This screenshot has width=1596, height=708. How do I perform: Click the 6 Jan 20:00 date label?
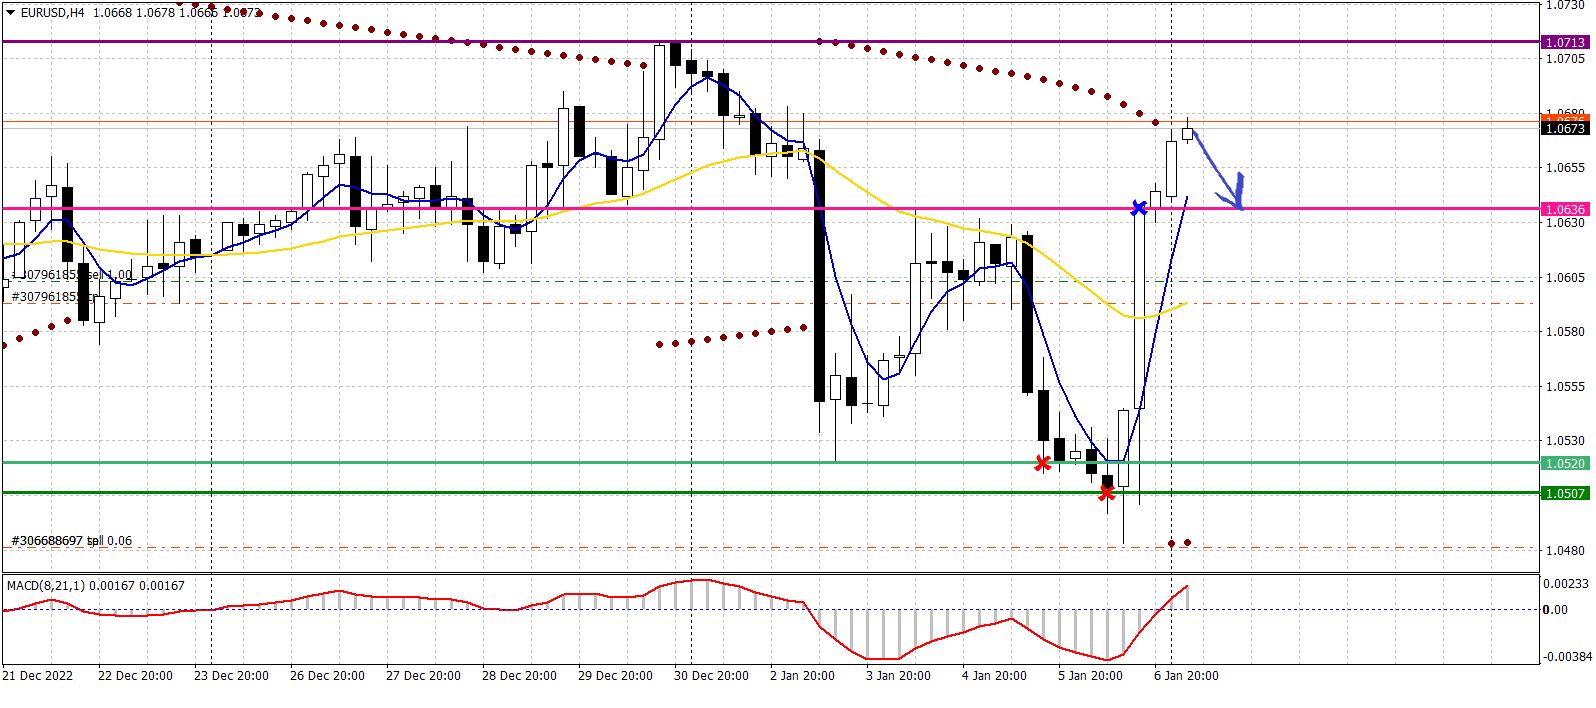pyautogui.click(x=1186, y=676)
